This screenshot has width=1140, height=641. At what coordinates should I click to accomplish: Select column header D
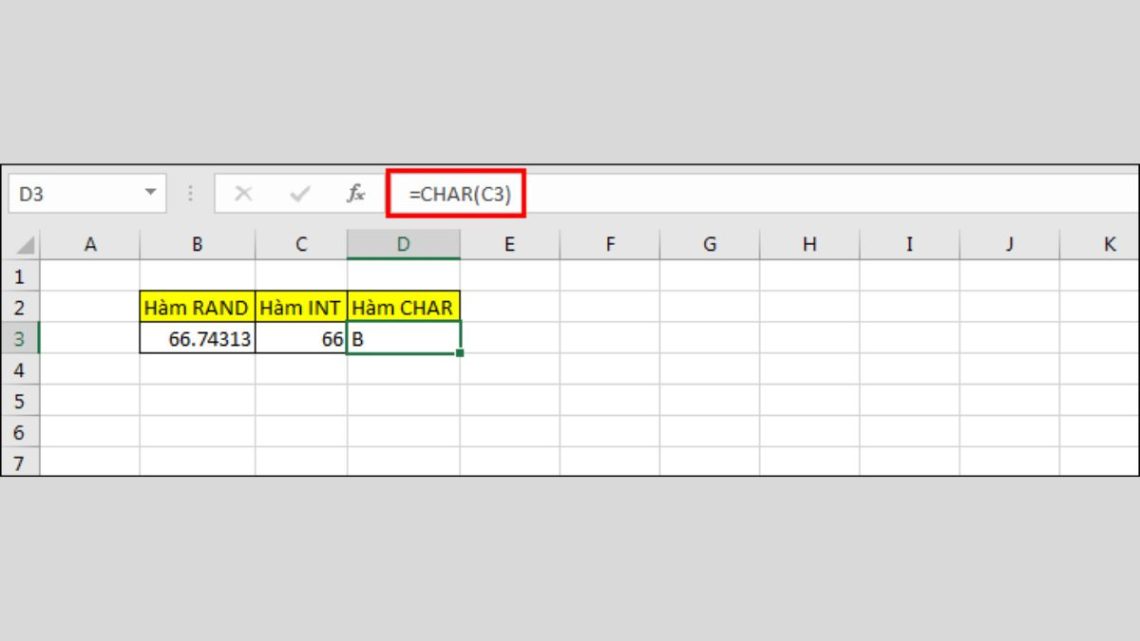coord(404,243)
